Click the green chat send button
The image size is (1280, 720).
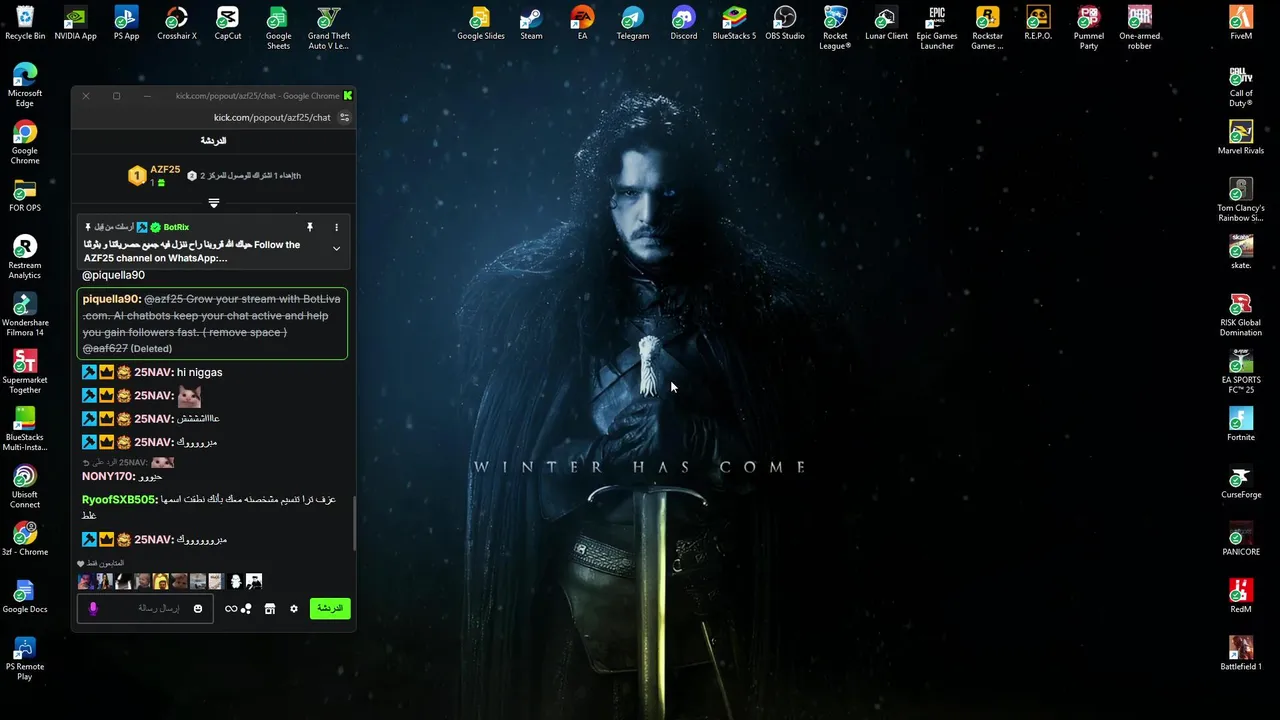(330, 608)
